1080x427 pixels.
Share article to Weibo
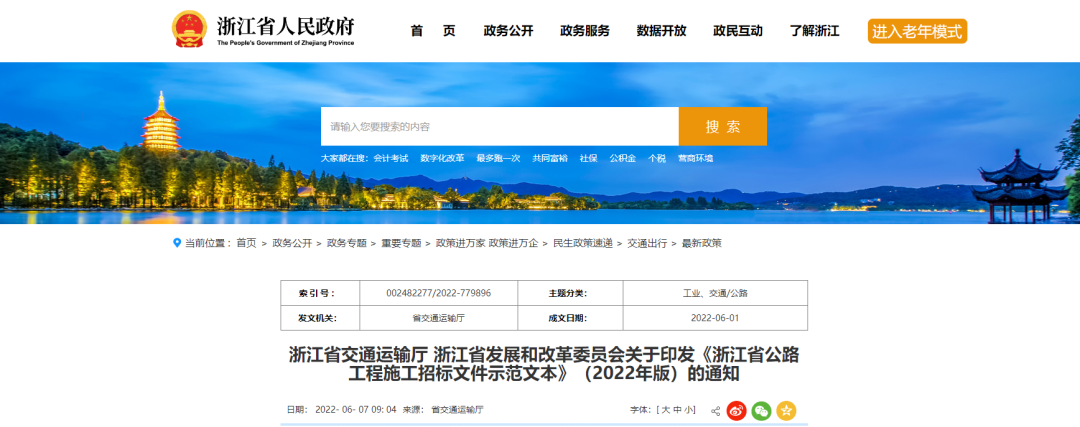pyautogui.click(x=736, y=410)
